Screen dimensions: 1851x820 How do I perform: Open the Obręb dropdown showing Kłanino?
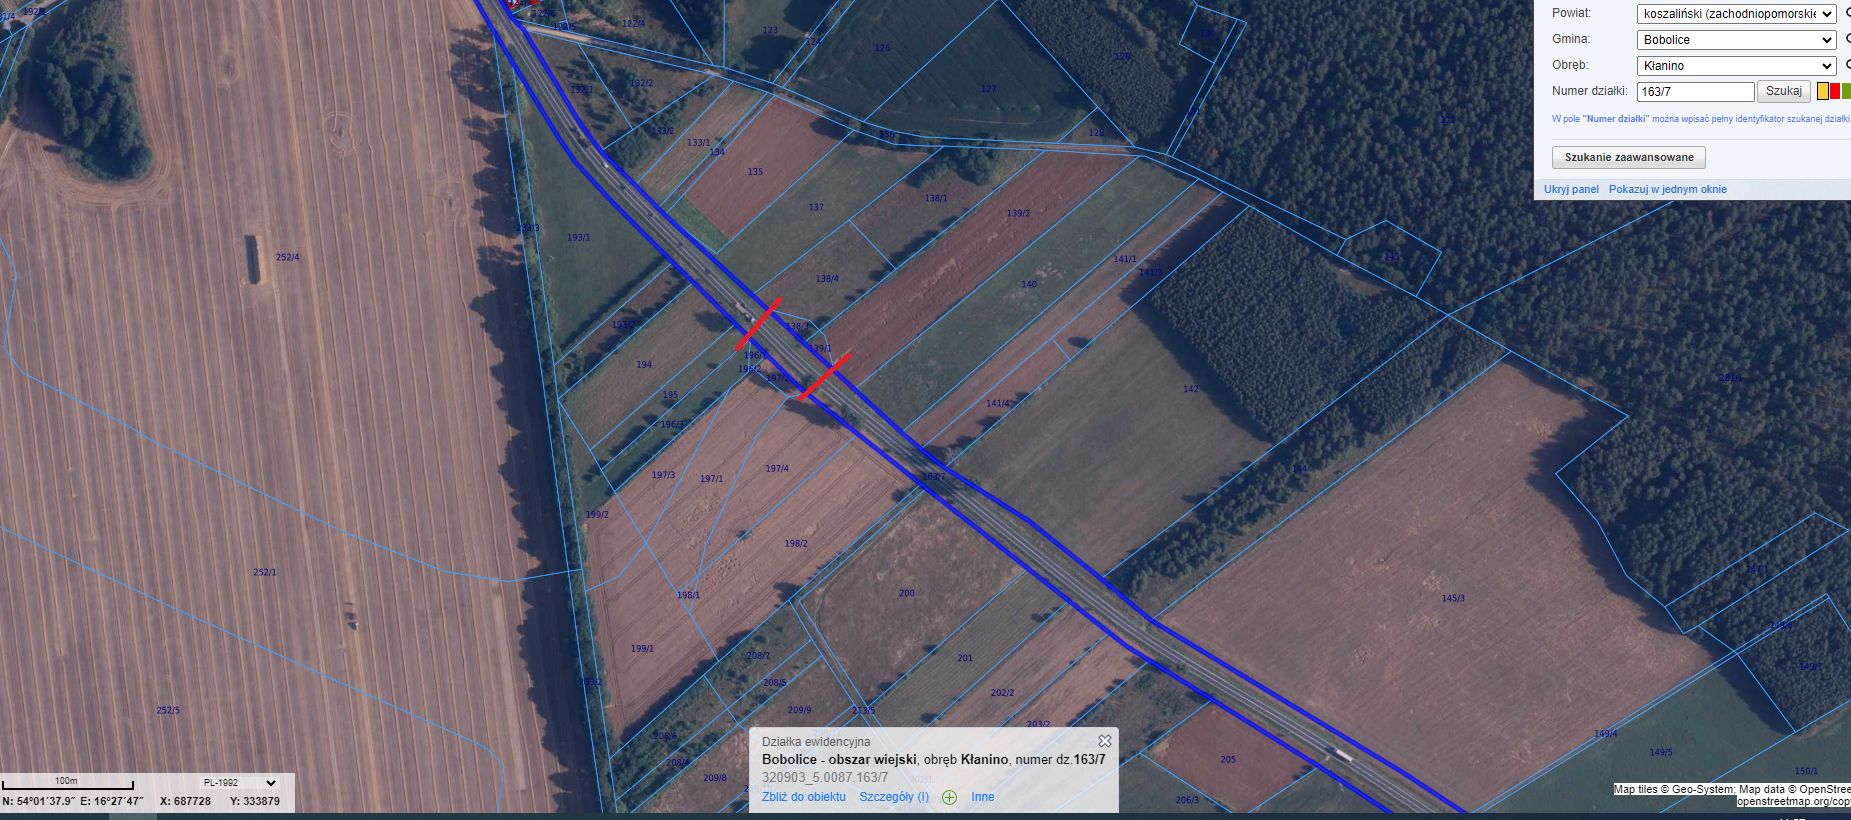pyautogui.click(x=1735, y=66)
